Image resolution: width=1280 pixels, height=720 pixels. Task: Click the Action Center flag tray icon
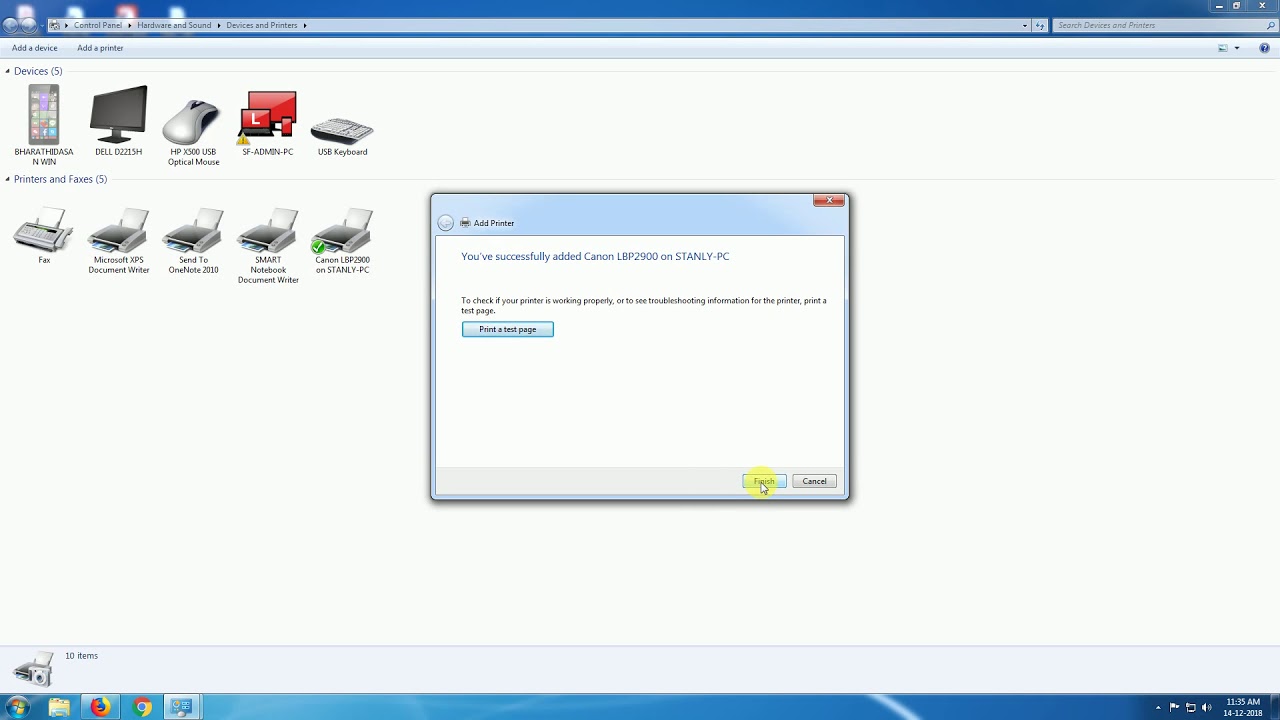[x=1174, y=707]
